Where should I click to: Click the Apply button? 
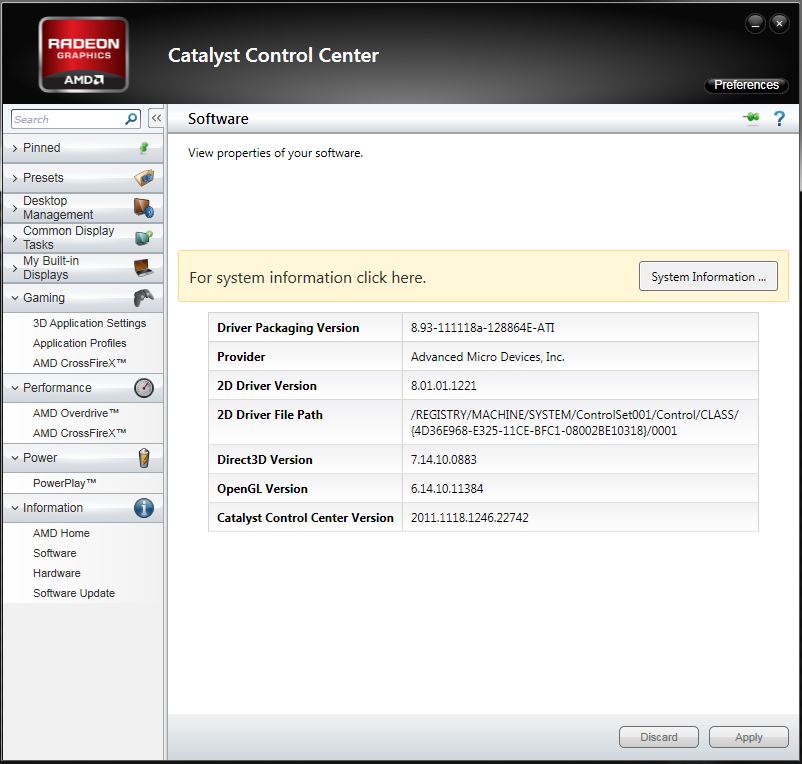coord(749,737)
